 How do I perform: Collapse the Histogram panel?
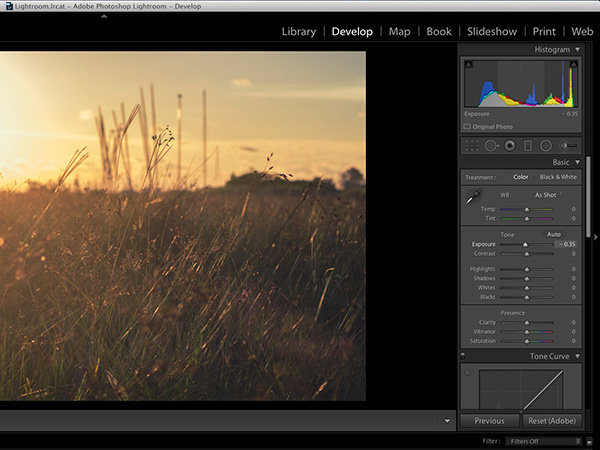coord(577,49)
